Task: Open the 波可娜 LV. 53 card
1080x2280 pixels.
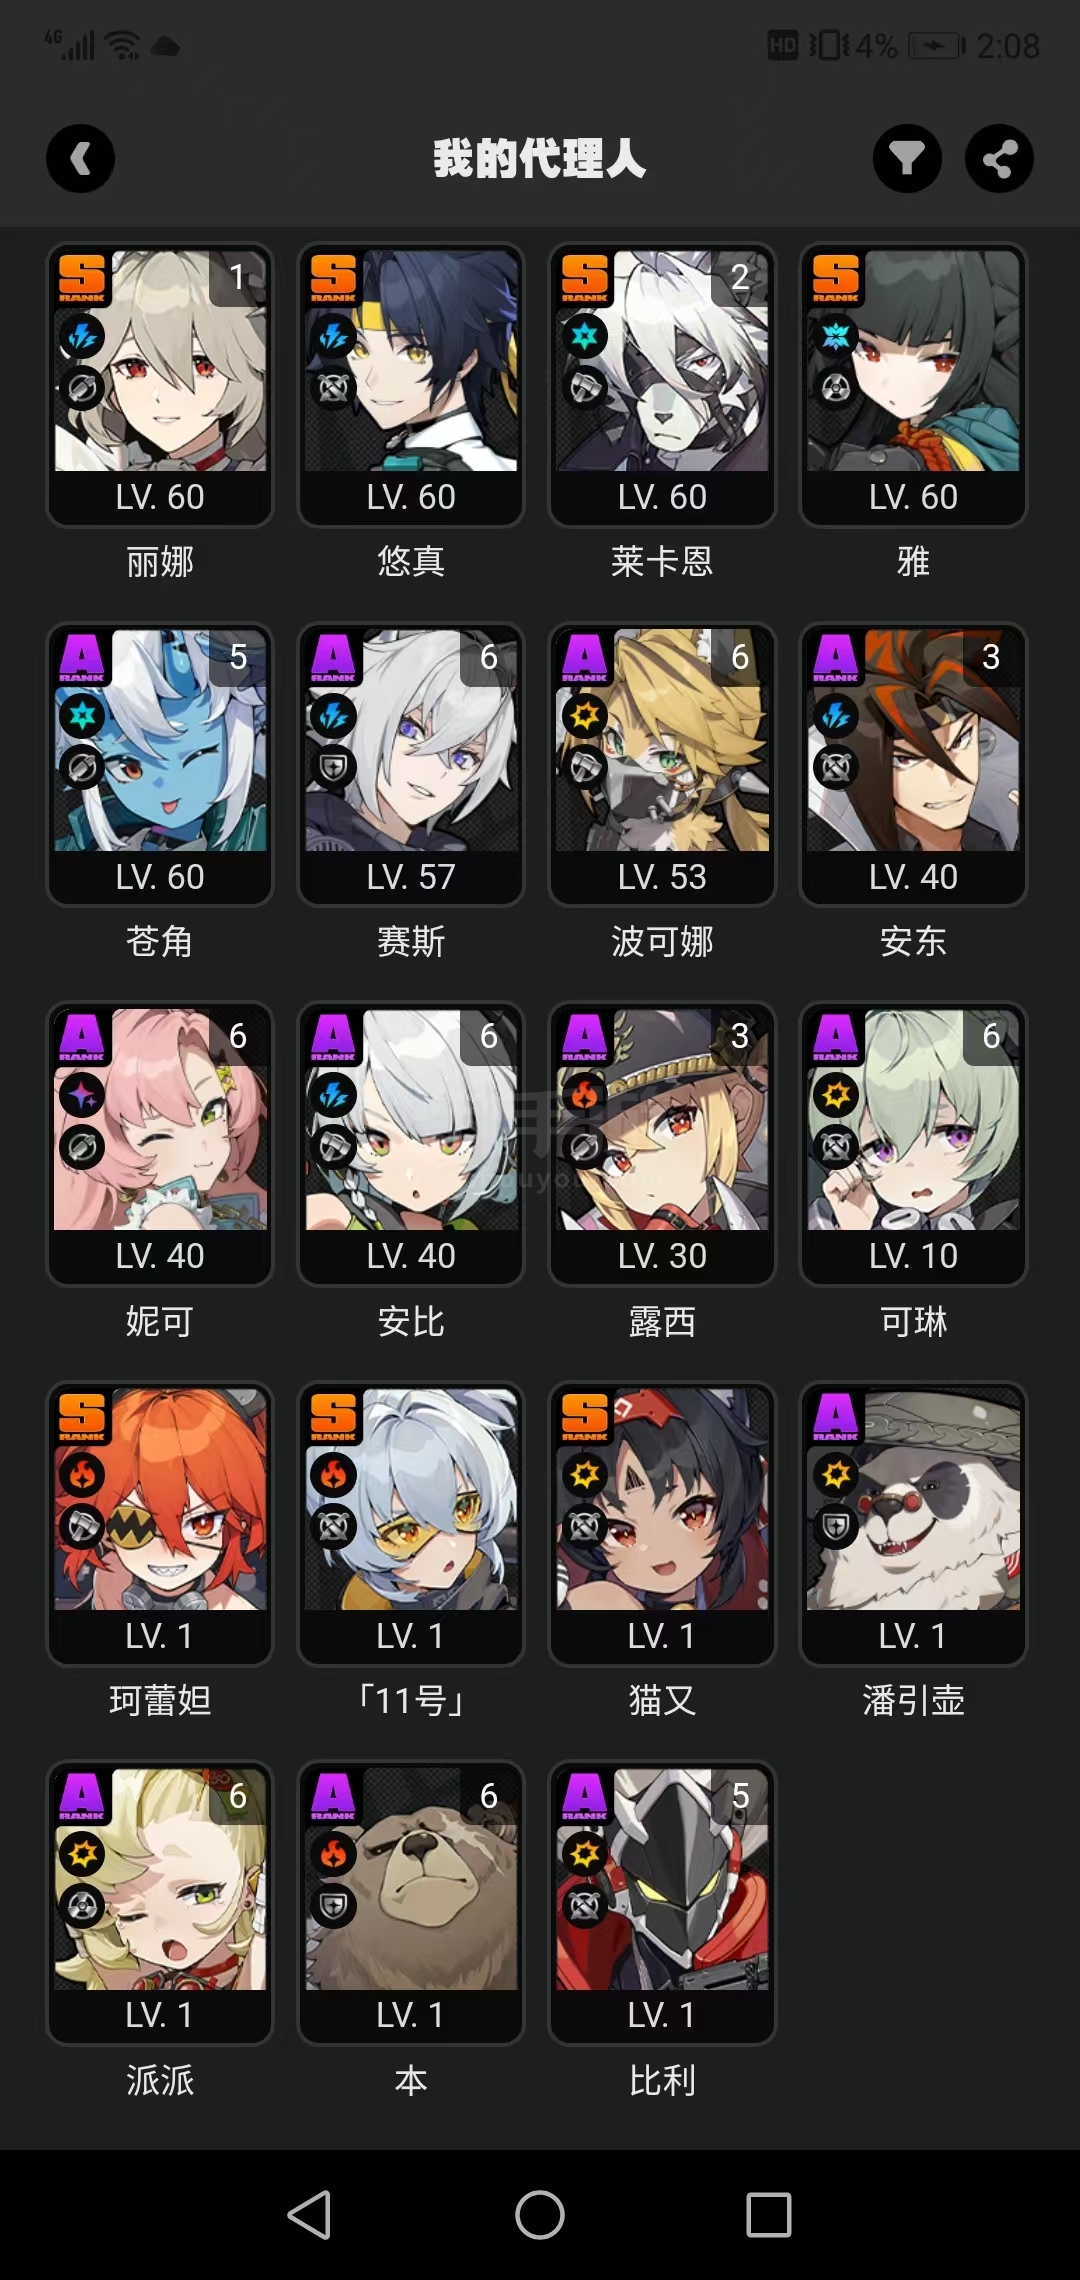Action: click(x=662, y=765)
